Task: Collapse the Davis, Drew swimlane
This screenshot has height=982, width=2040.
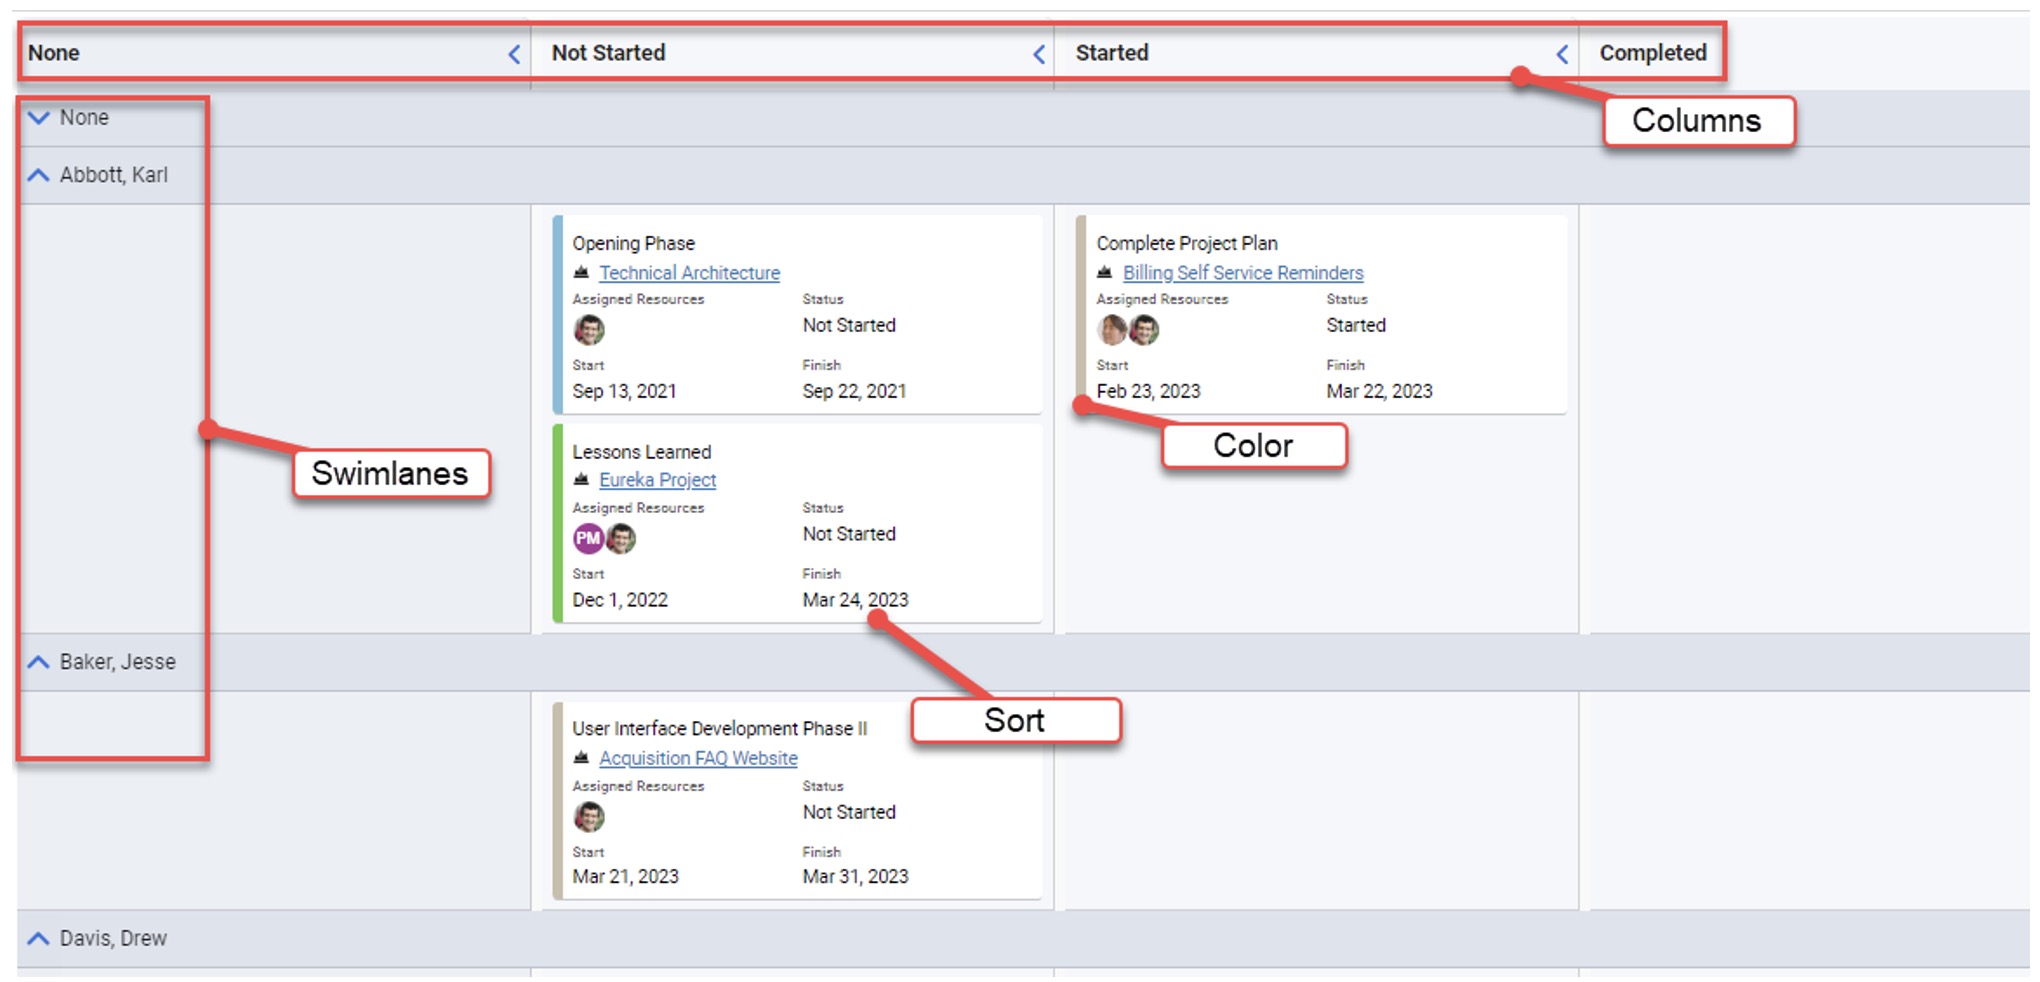Action: [39, 938]
